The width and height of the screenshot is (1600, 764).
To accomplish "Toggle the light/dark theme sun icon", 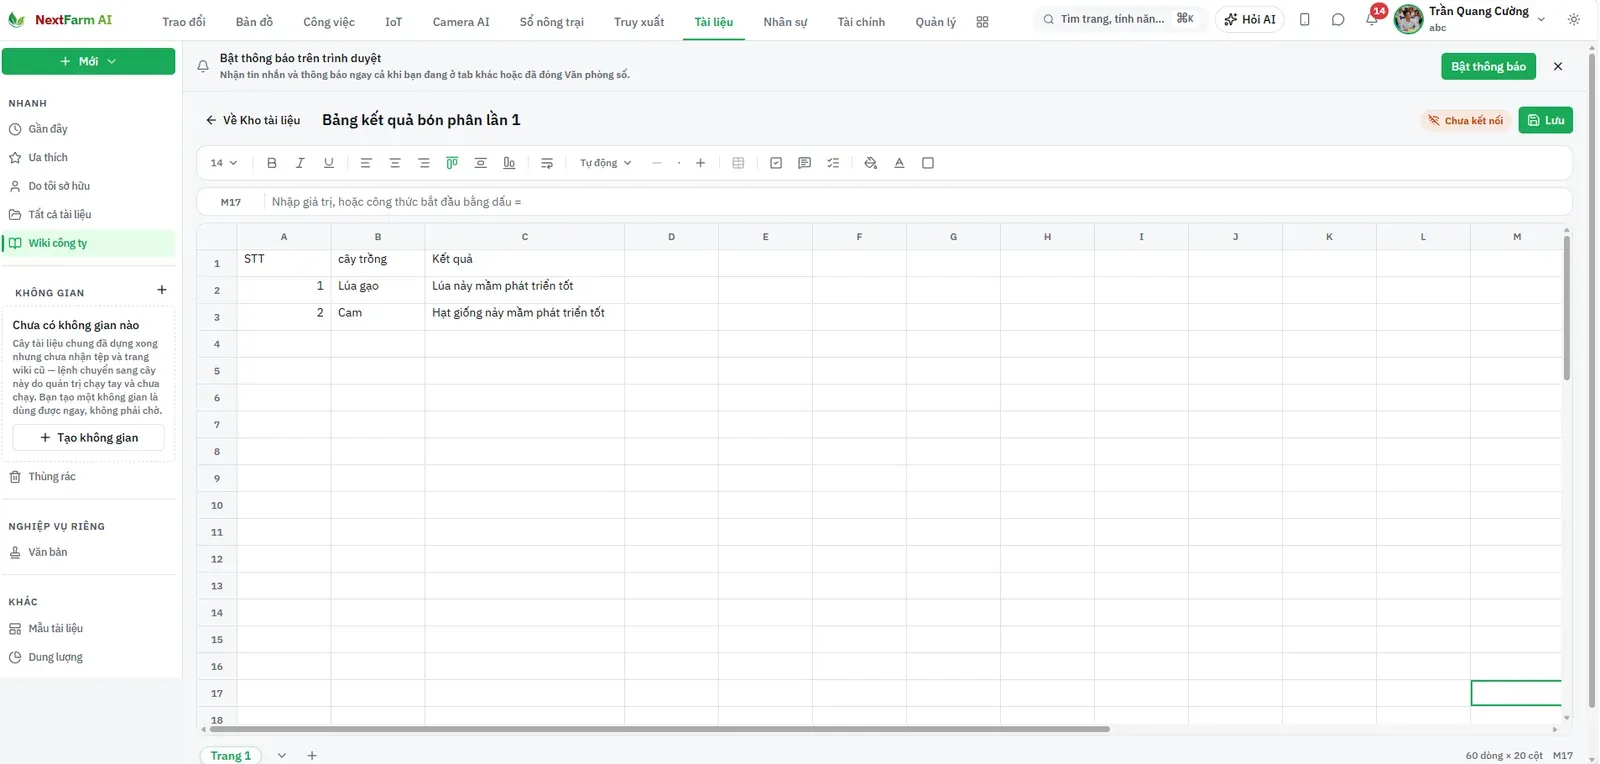I will [1574, 19].
